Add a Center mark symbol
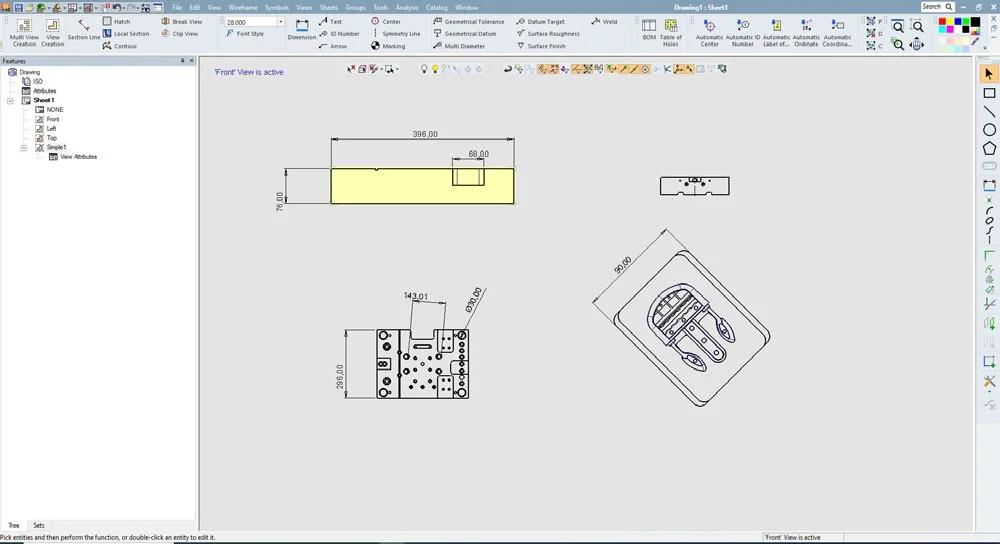 point(386,22)
